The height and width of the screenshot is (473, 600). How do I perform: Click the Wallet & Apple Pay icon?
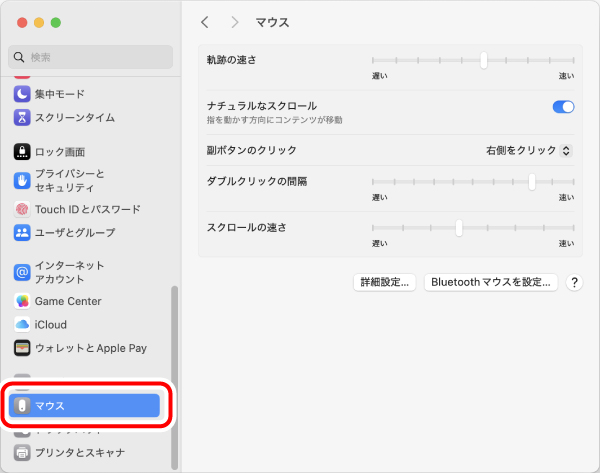click(x=22, y=348)
